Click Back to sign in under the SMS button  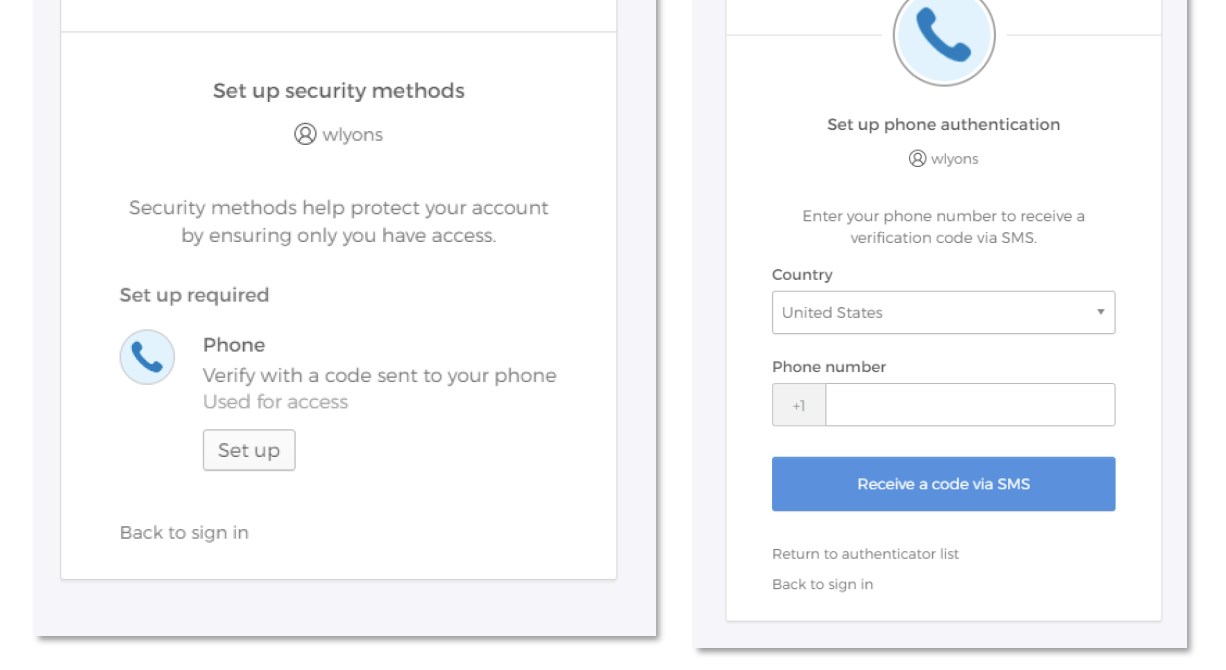822,584
